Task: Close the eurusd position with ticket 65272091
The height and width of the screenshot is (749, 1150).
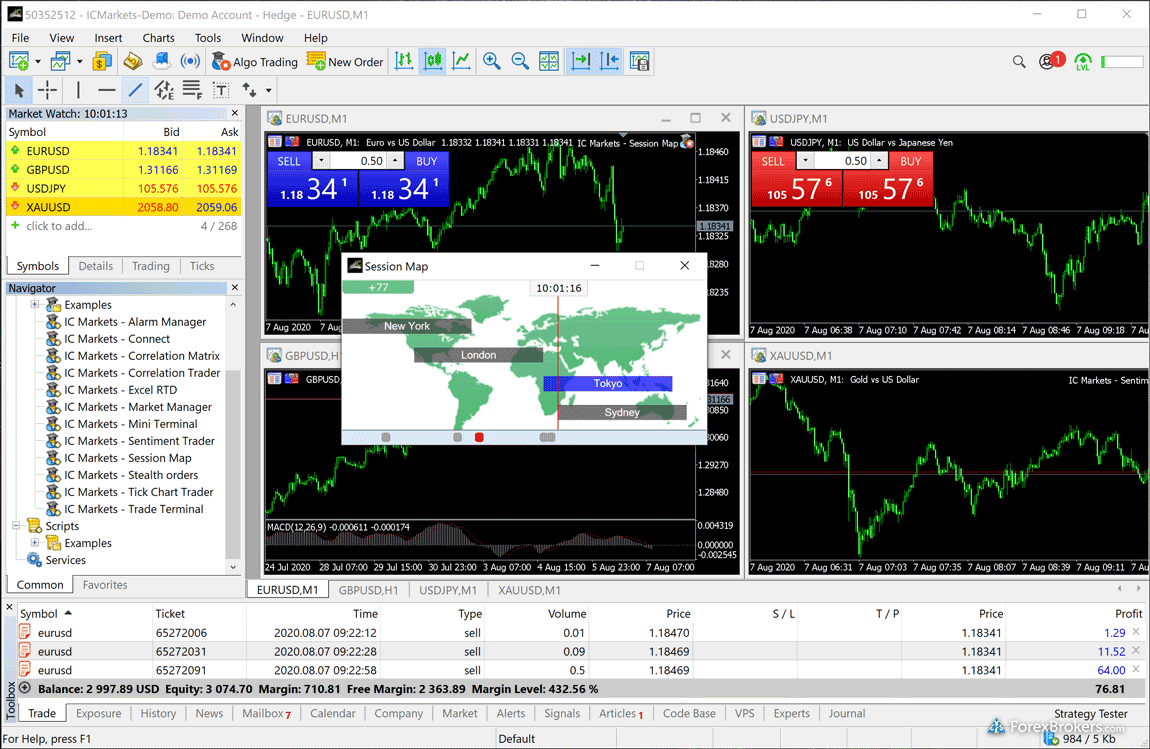Action: [1136, 670]
